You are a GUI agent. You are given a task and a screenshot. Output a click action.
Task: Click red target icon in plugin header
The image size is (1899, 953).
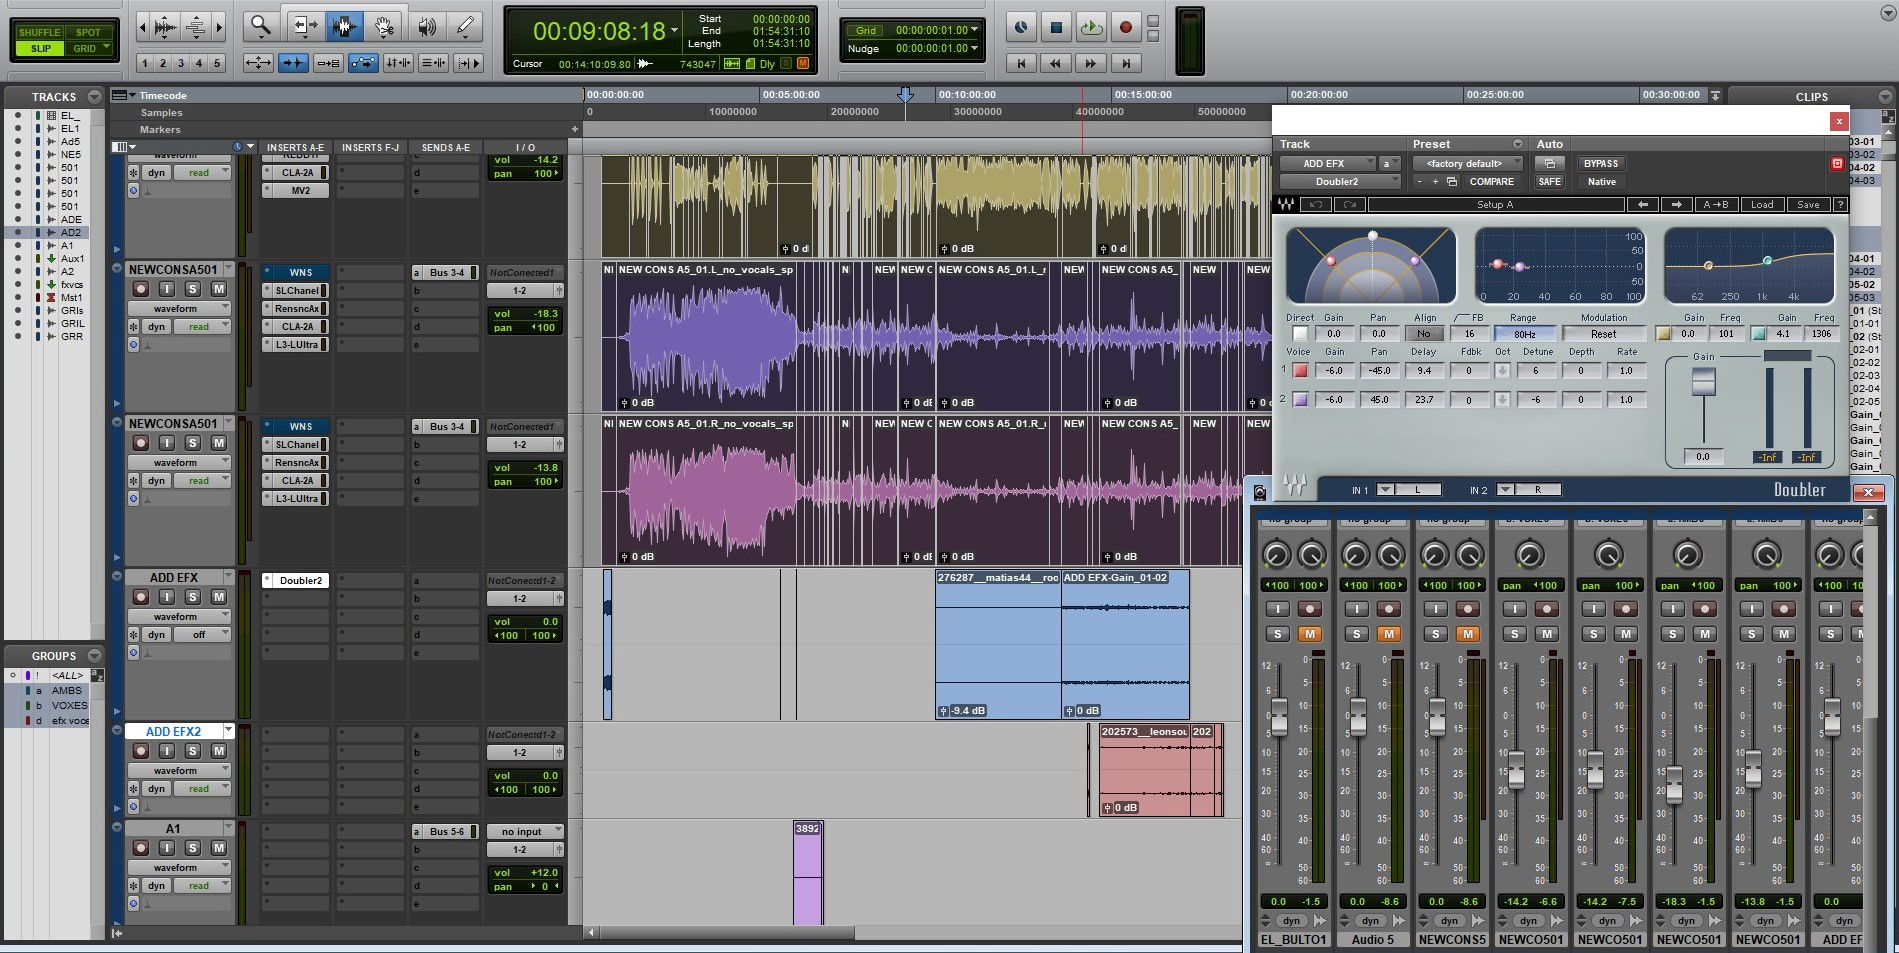[1837, 163]
